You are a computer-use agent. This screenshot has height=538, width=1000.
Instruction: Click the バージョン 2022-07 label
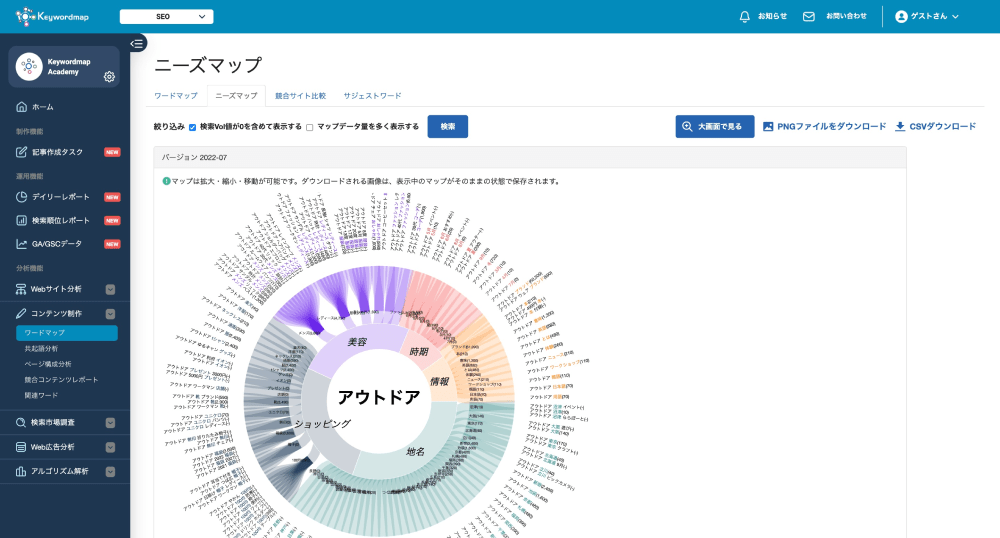(195, 157)
